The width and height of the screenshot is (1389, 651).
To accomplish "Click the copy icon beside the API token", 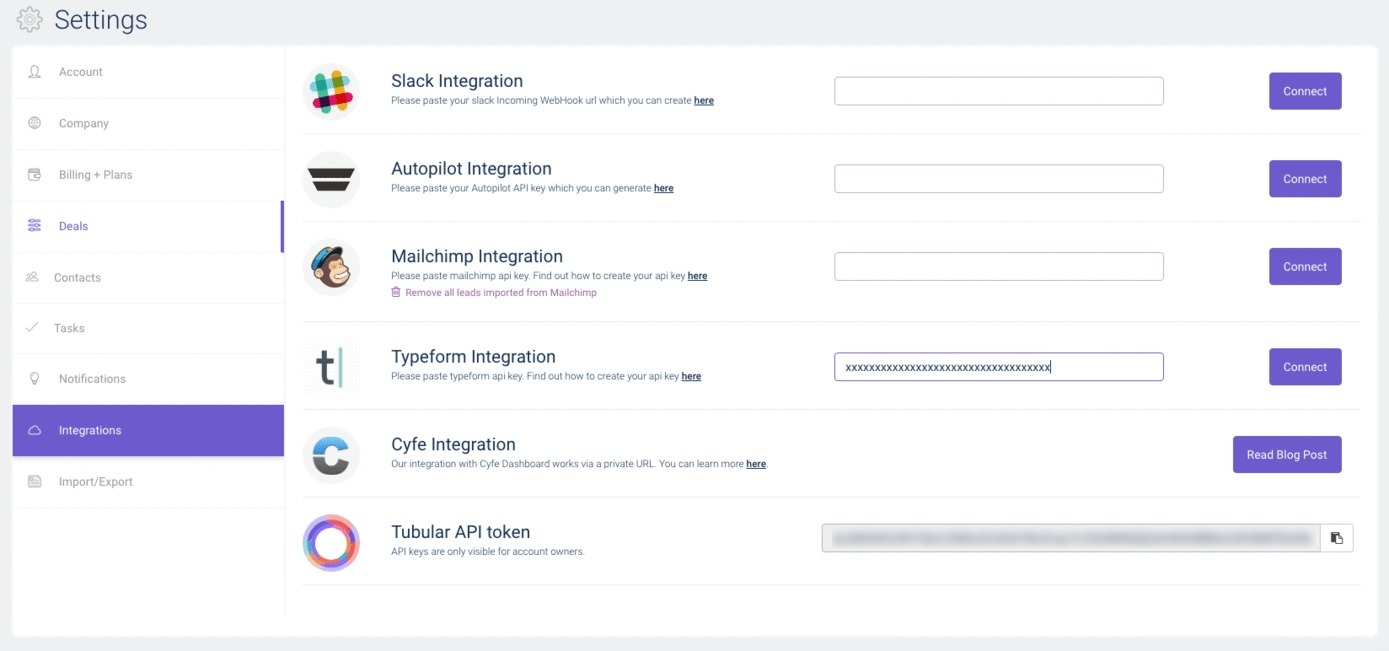I will tap(1336, 538).
